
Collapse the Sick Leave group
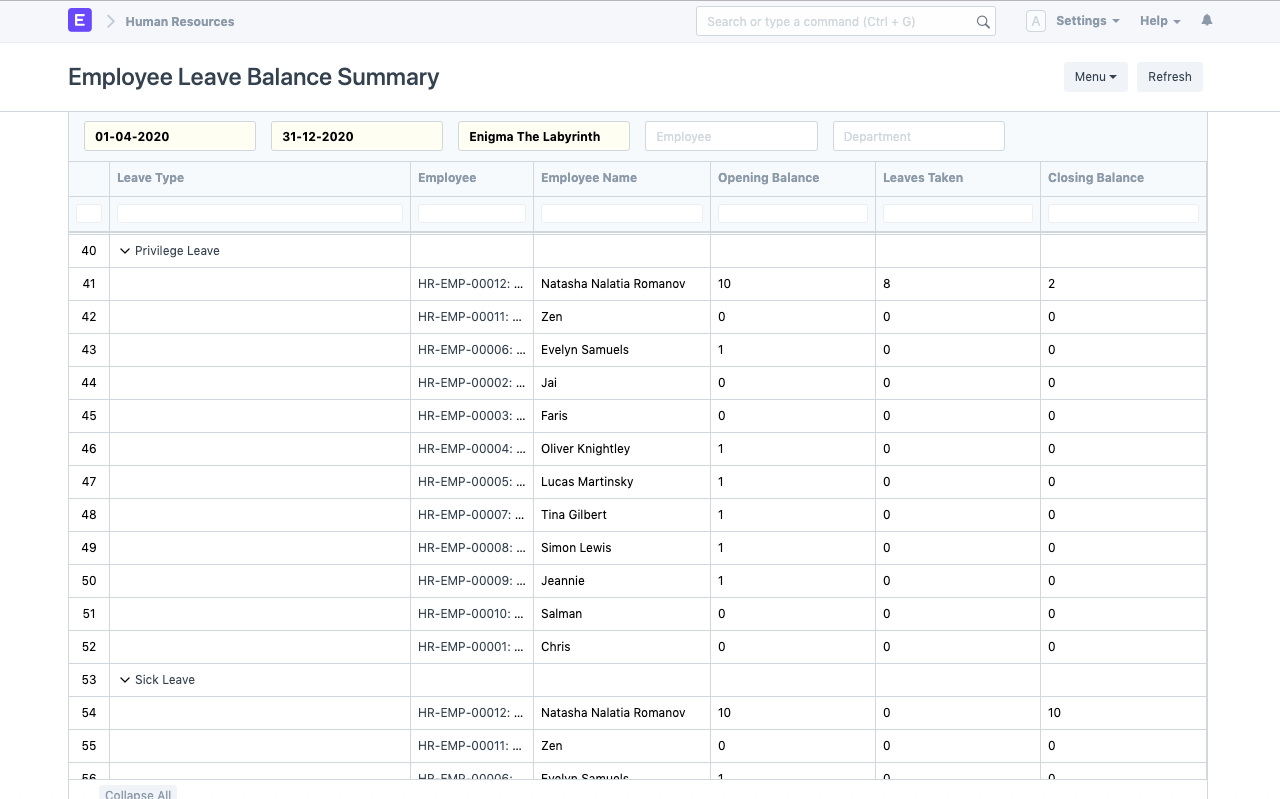pyautogui.click(x=125, y=680)
